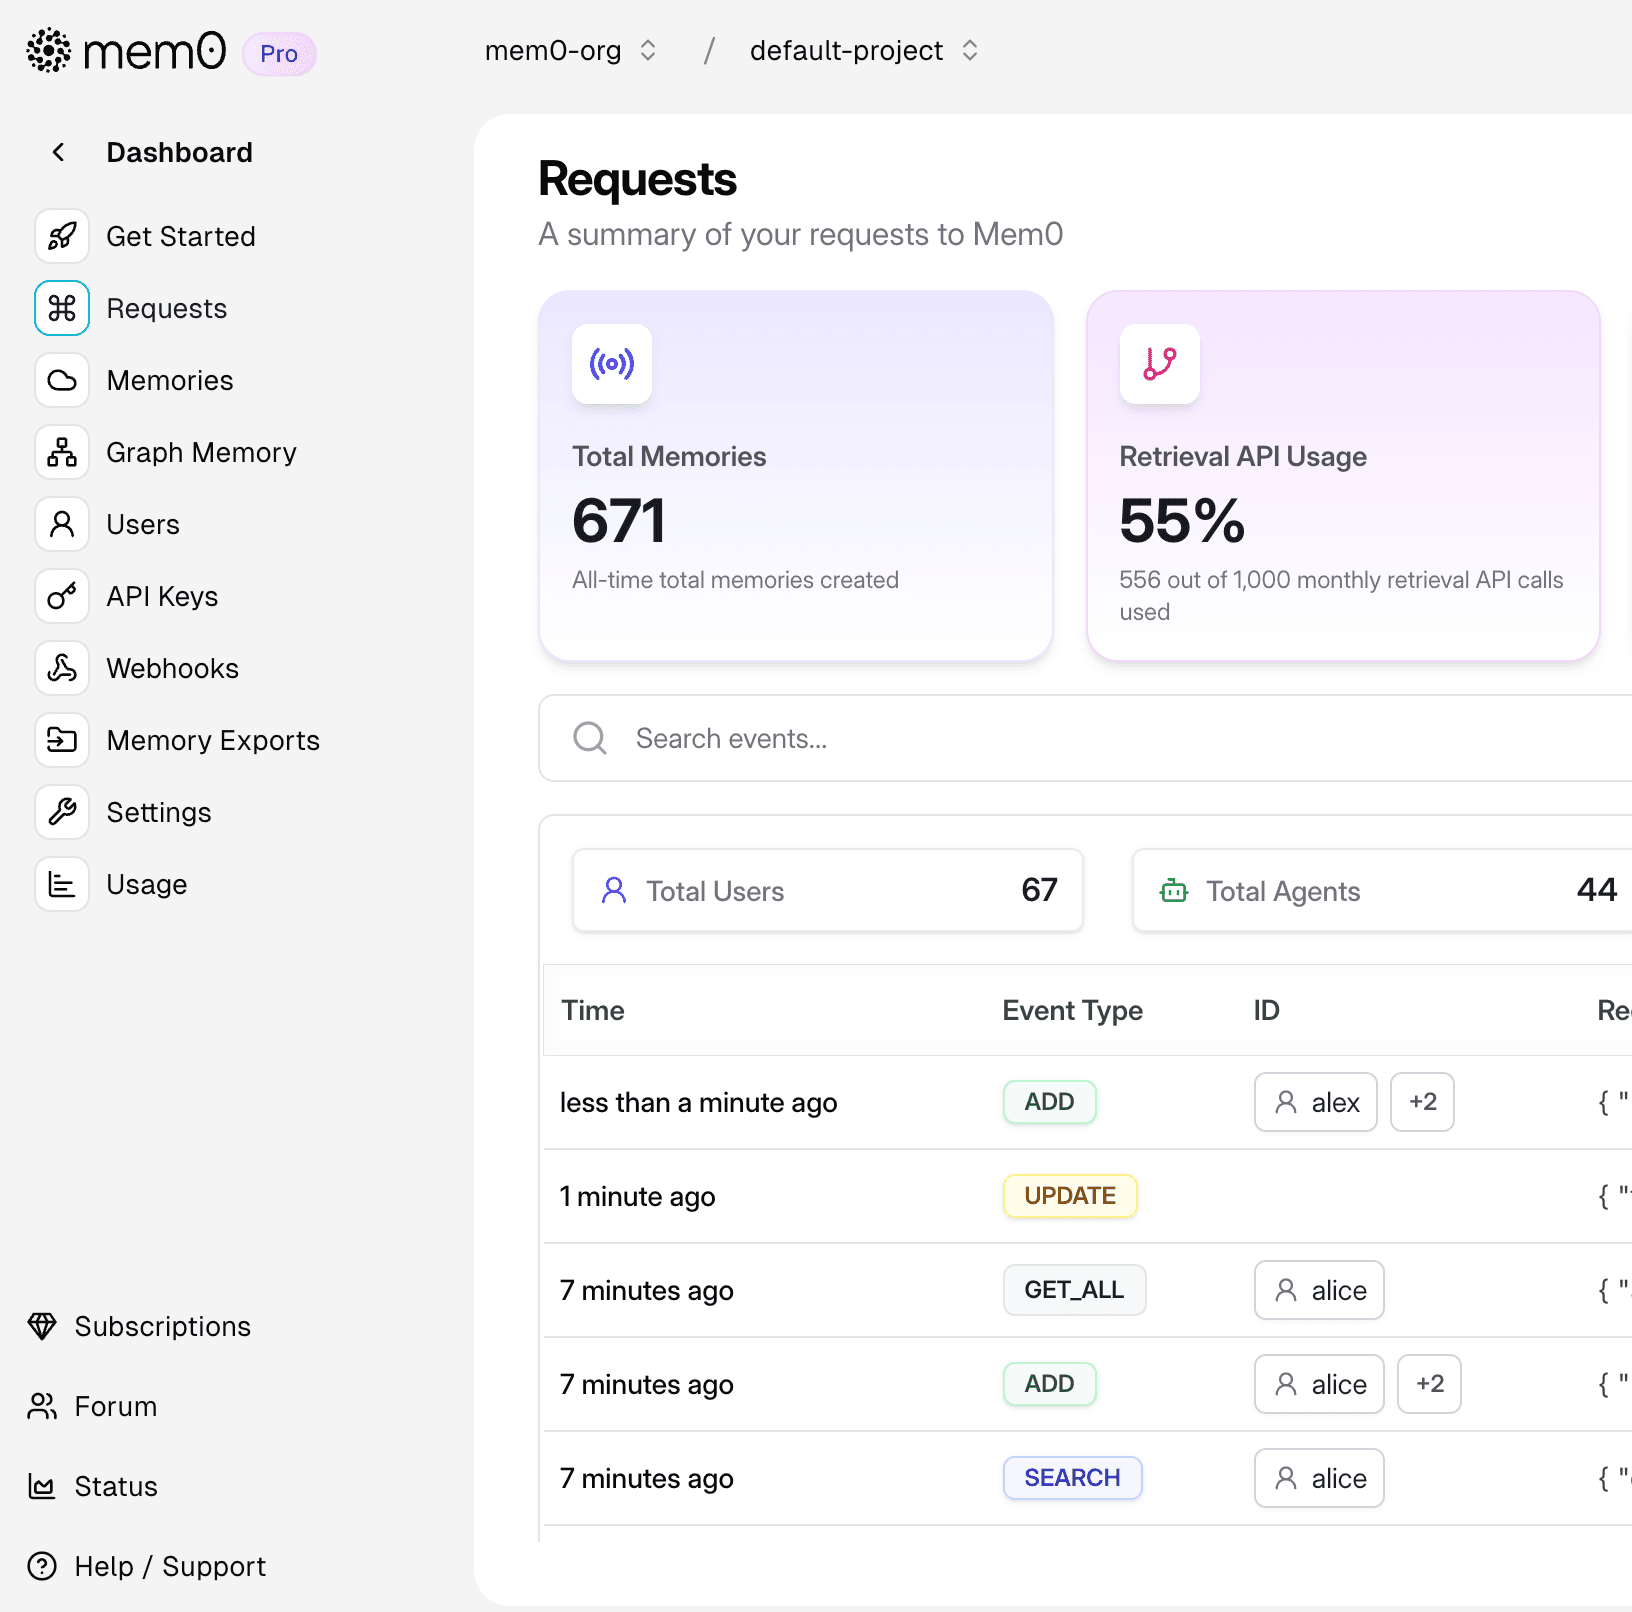This screenshot has height=1612, width=1632.
Task: Click the Graph Memory network icon
Action: (62, 452)
